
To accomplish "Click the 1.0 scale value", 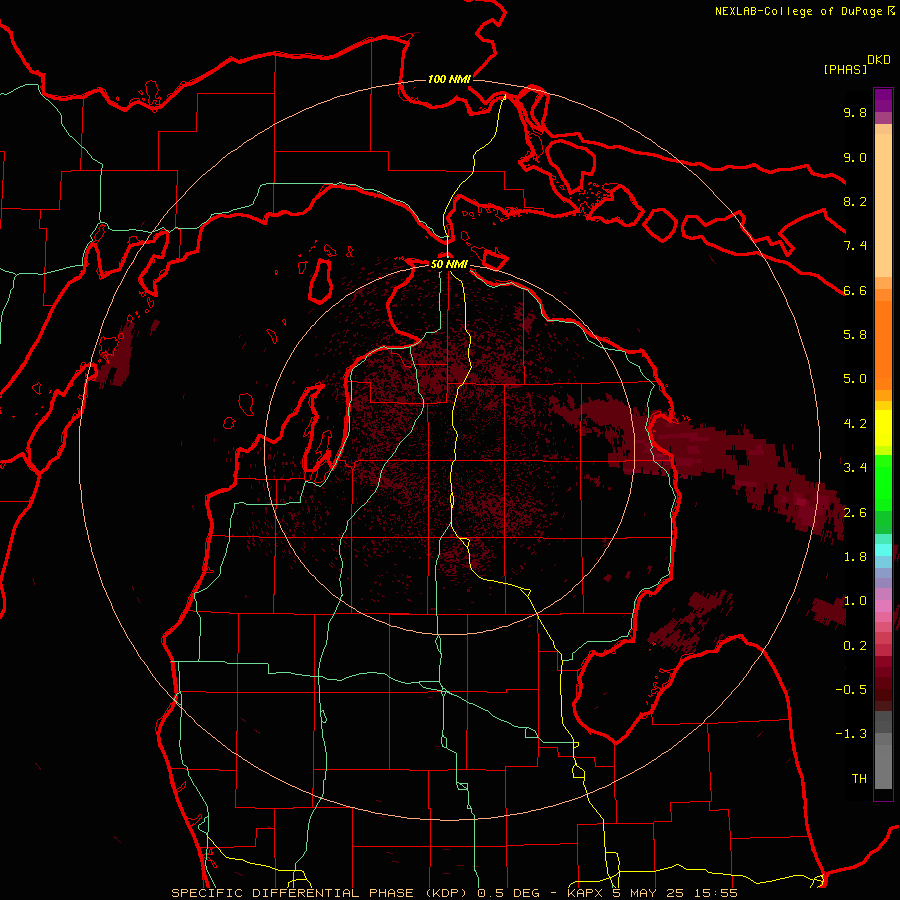I will pyautogui.click(x=855, y=601).
